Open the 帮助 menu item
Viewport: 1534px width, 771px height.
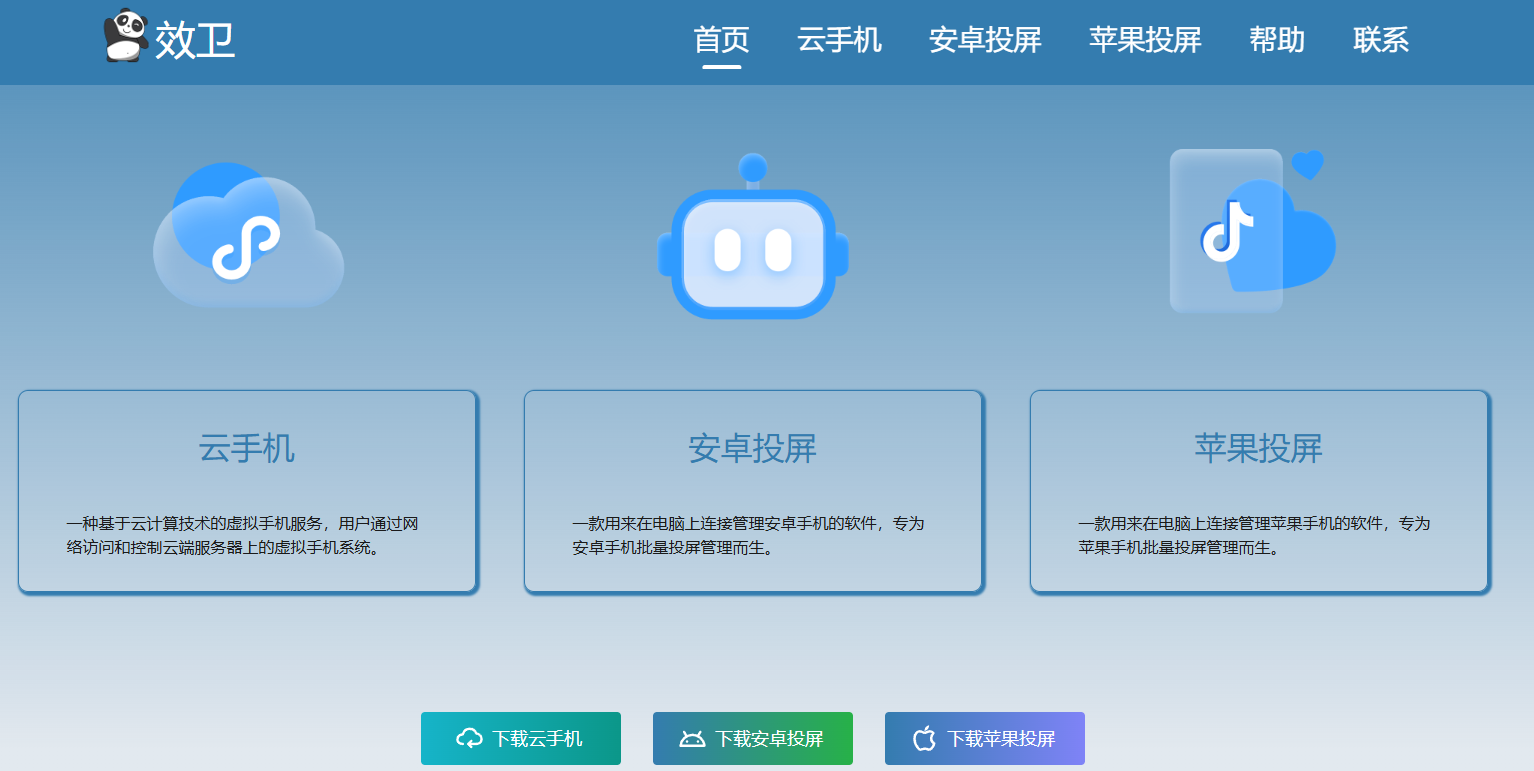[1277, 40]
